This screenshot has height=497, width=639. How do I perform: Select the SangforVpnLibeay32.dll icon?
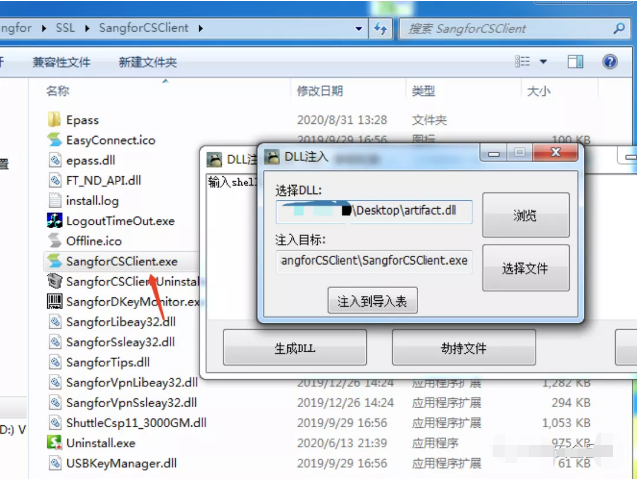[x=55, y=382]
